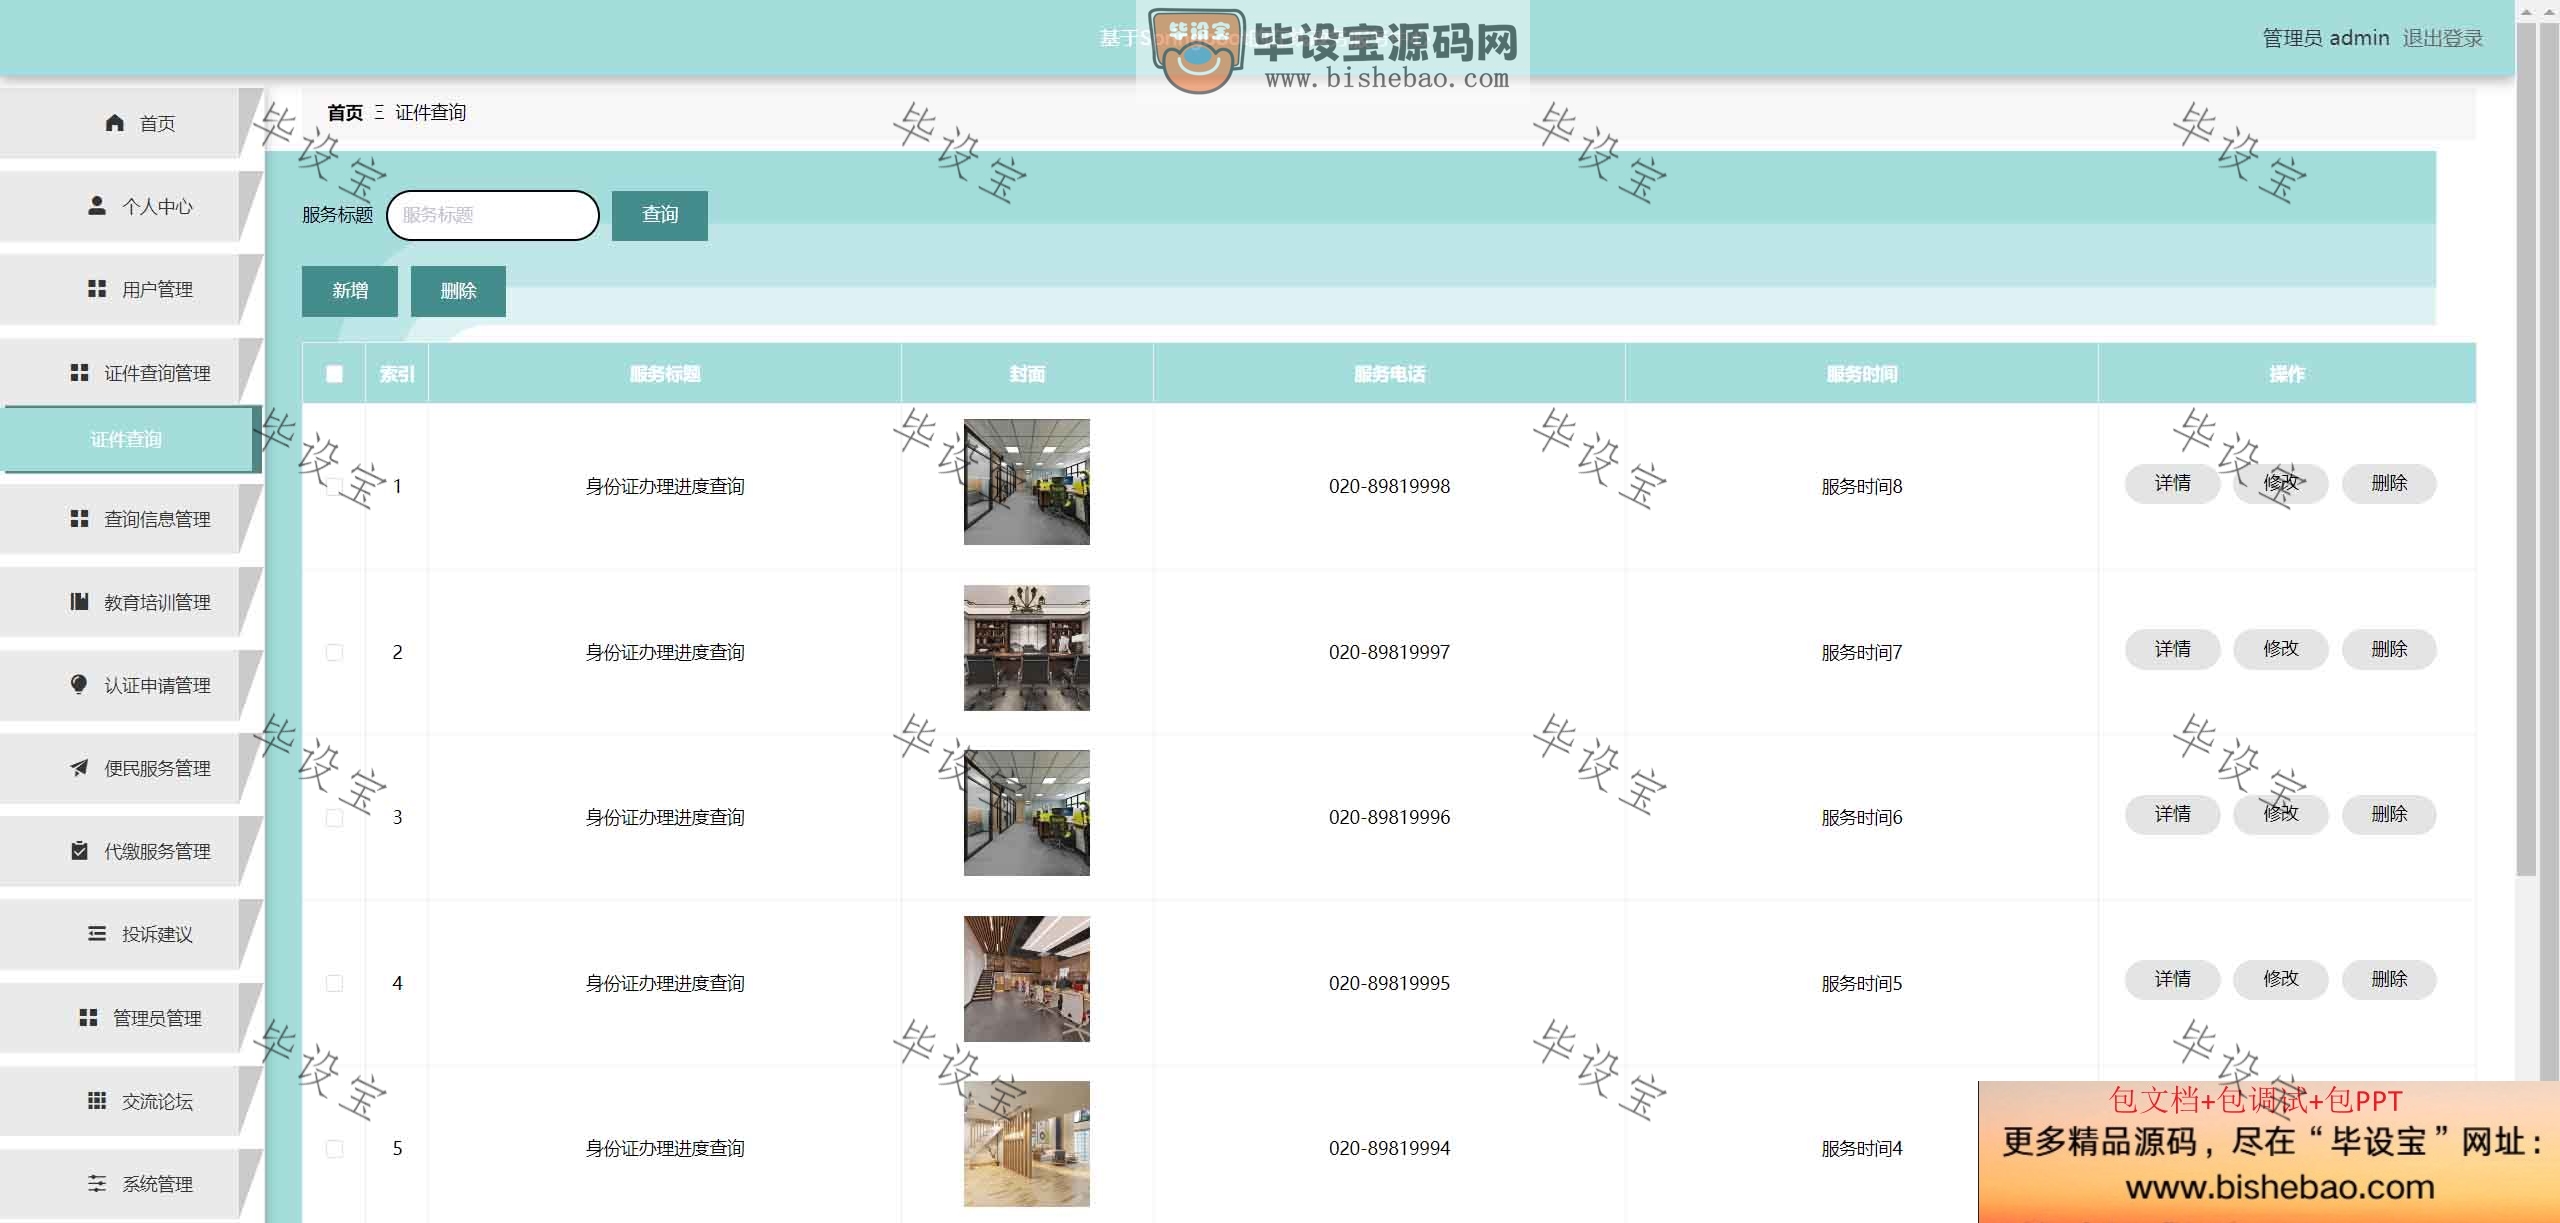Click the cover thumbnail in row 5
Screen dimensions: 2560x1223
1027,1144
